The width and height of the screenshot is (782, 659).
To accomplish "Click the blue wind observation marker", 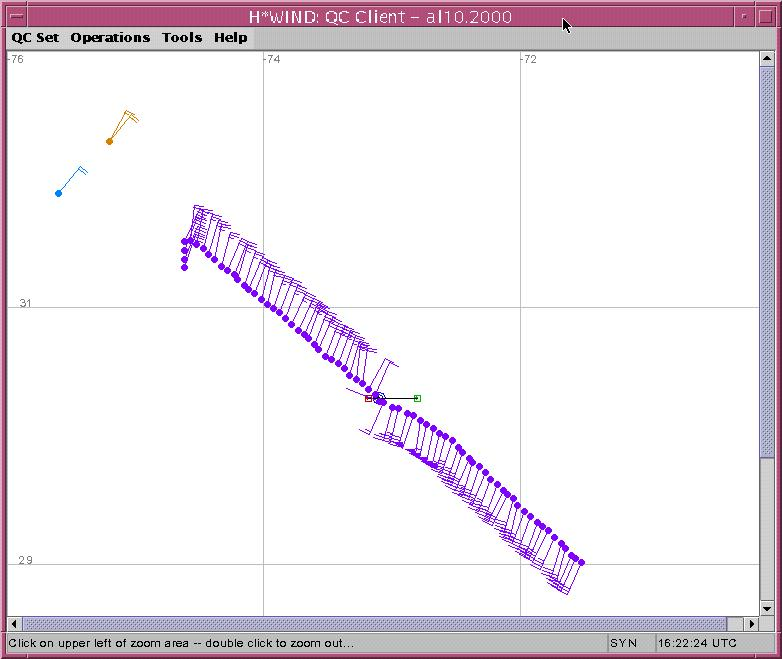I will tap(58, 193).
